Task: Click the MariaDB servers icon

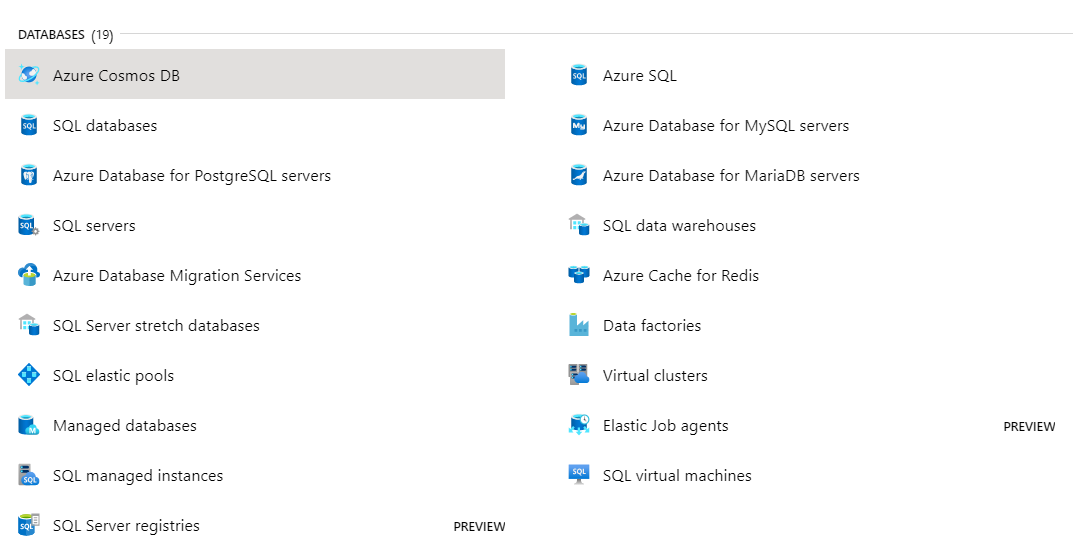Action: [x=579, y=175]
